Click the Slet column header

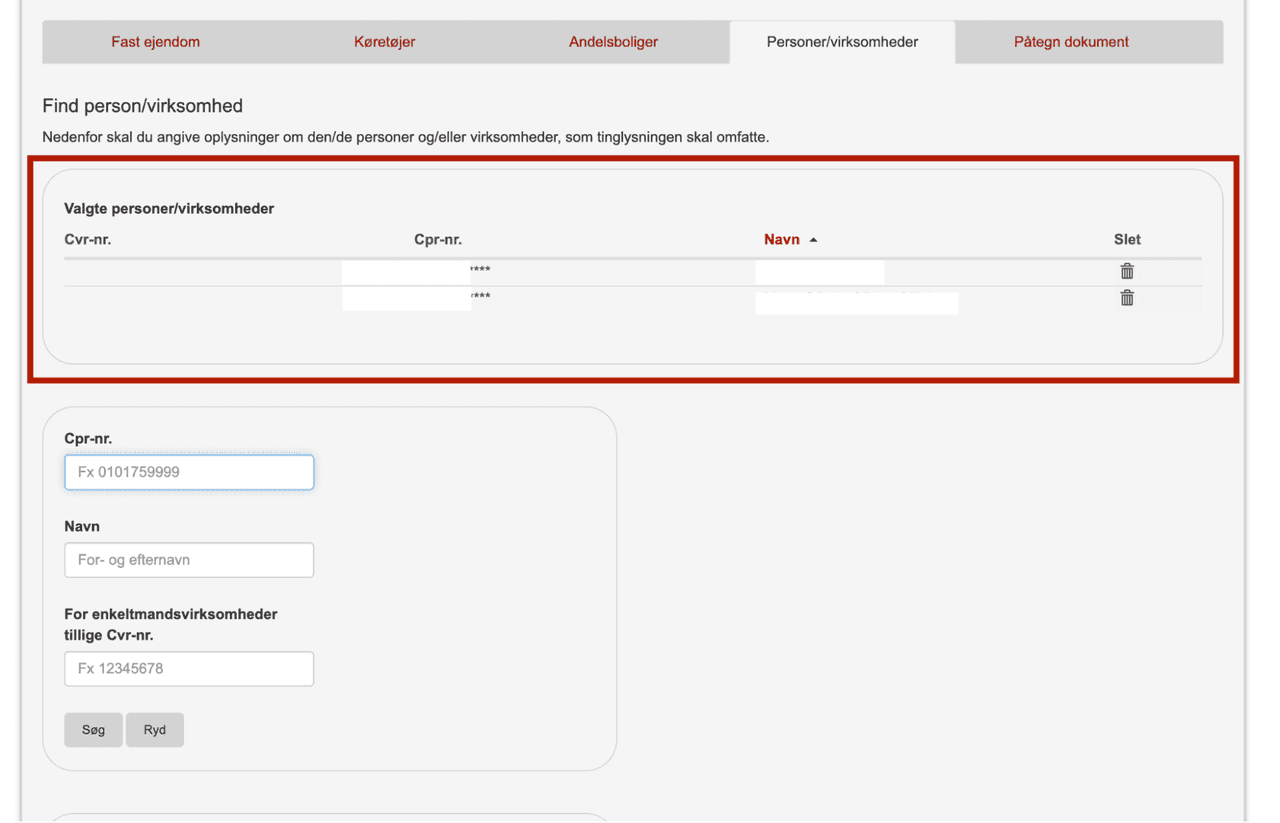pyautogui.click(x=1126, y=240)
